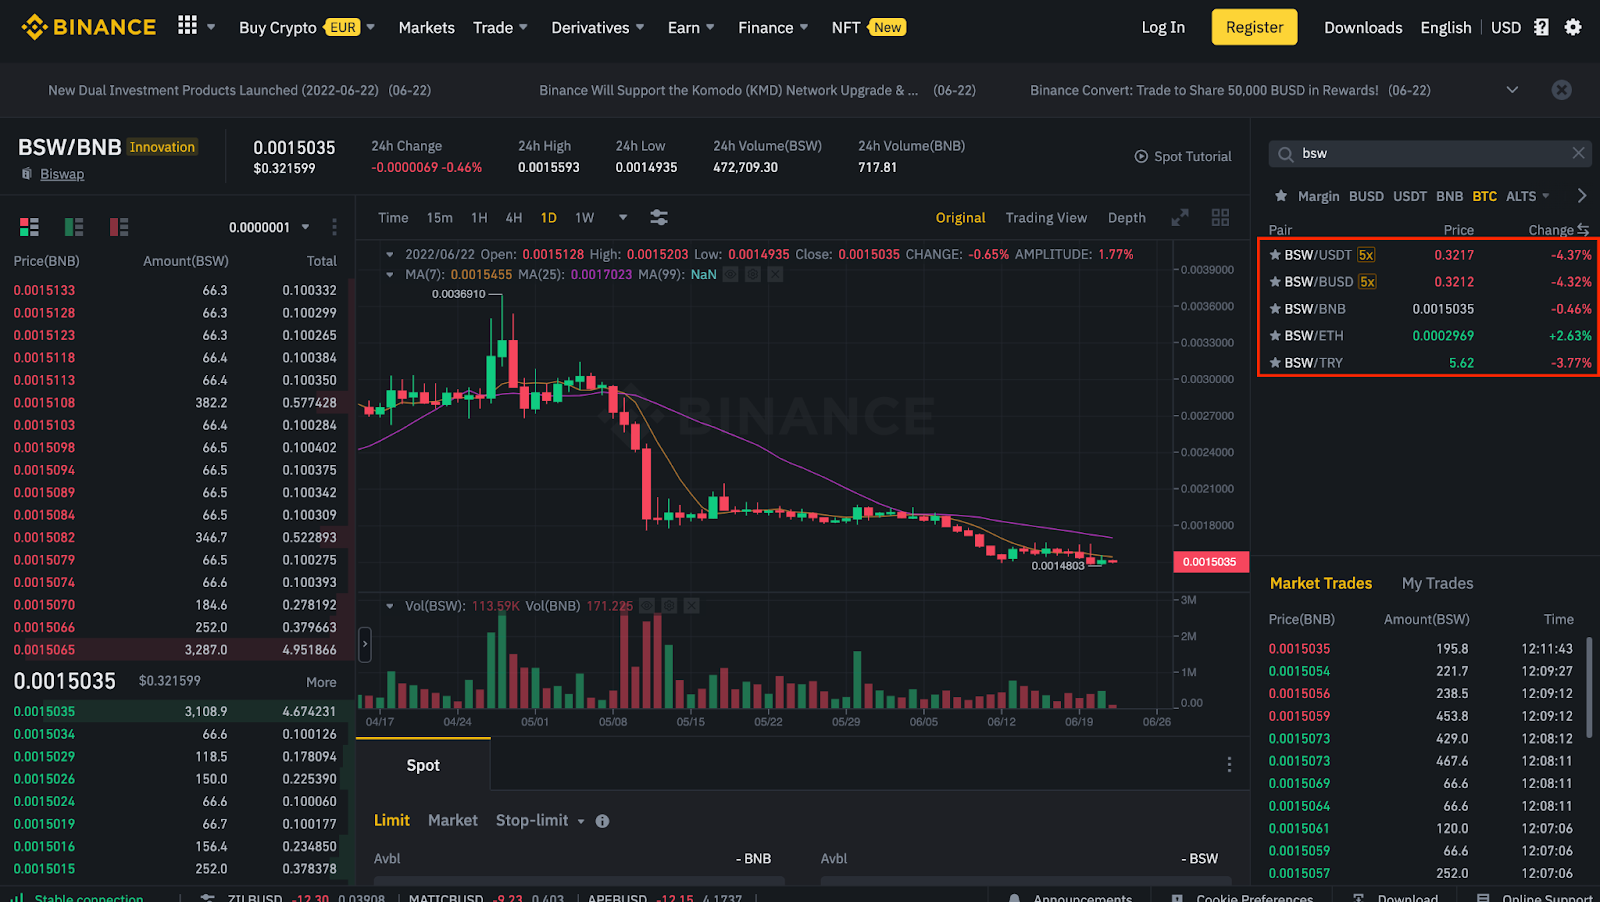Favorite the BSW/ETH pair star
This screenshot has height=902, width=1600.
tap(1275, 336)
